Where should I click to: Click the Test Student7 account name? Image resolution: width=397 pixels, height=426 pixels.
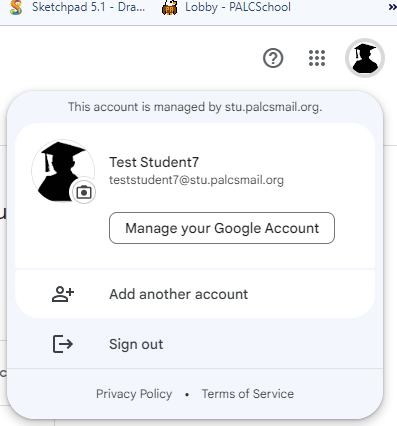(x=154, y=162)
